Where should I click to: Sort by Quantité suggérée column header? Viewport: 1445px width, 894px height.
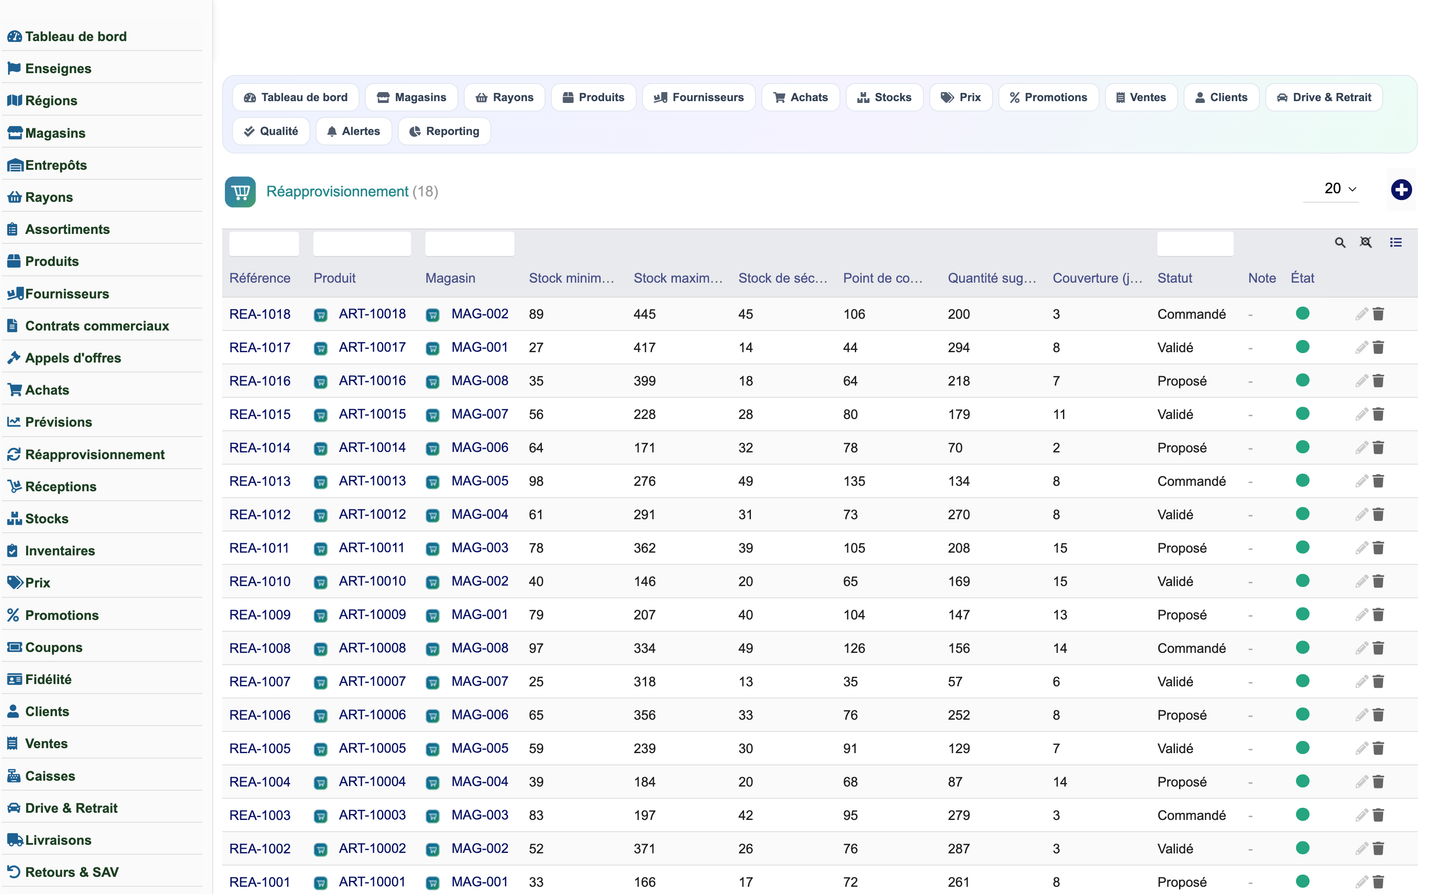point(992,279)
